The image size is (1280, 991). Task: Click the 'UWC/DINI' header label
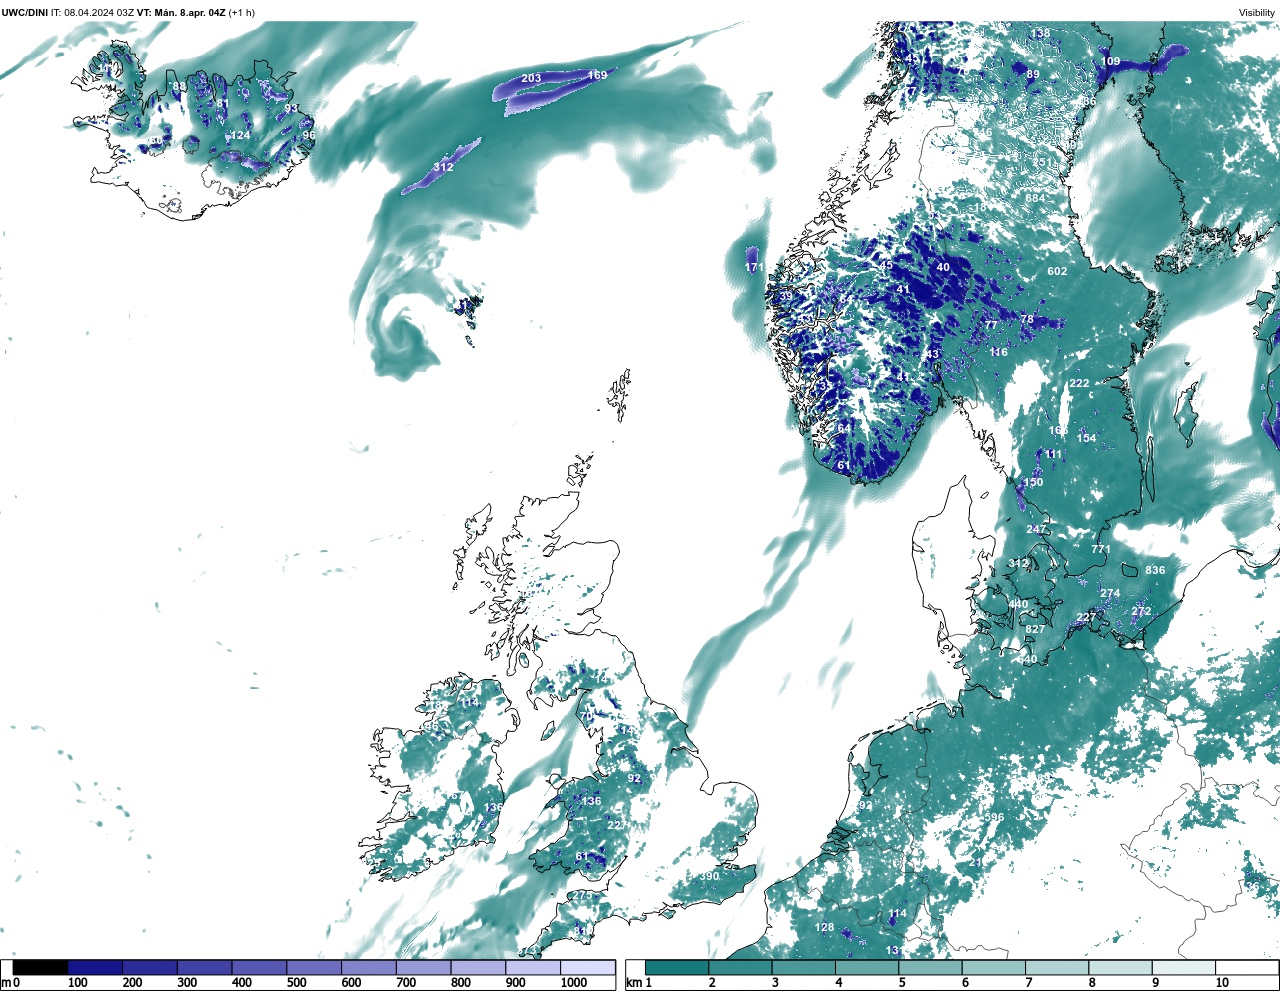[25, 12]
